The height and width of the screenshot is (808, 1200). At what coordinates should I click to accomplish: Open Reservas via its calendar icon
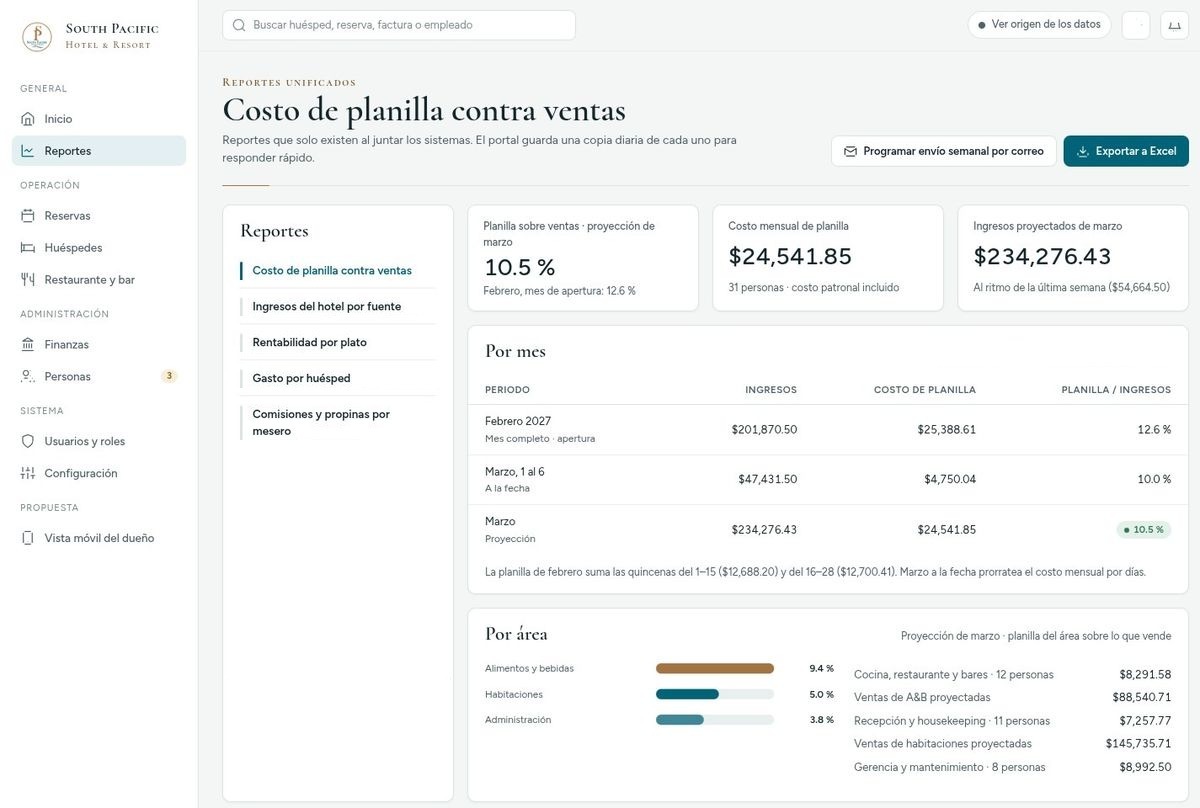(28, 216)
